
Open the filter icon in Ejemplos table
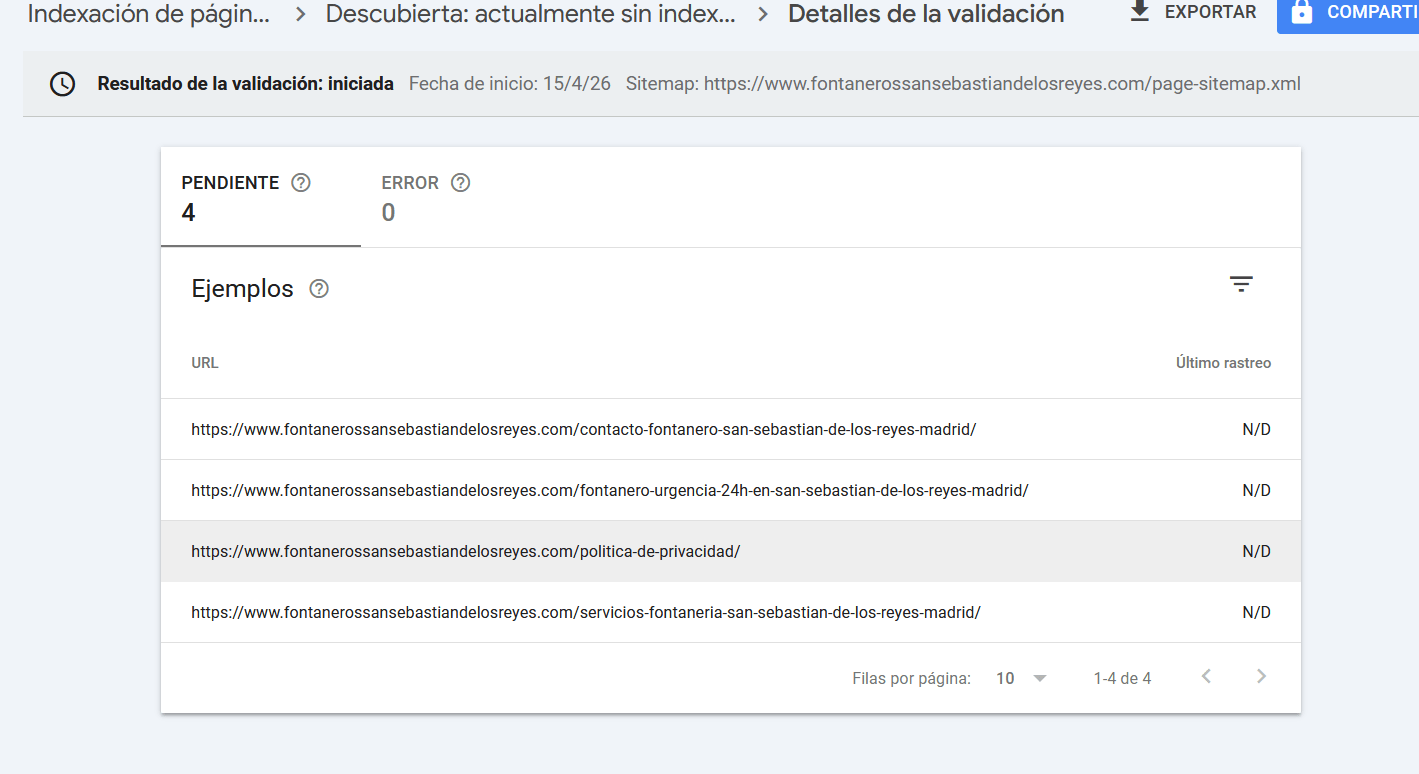1241,285
